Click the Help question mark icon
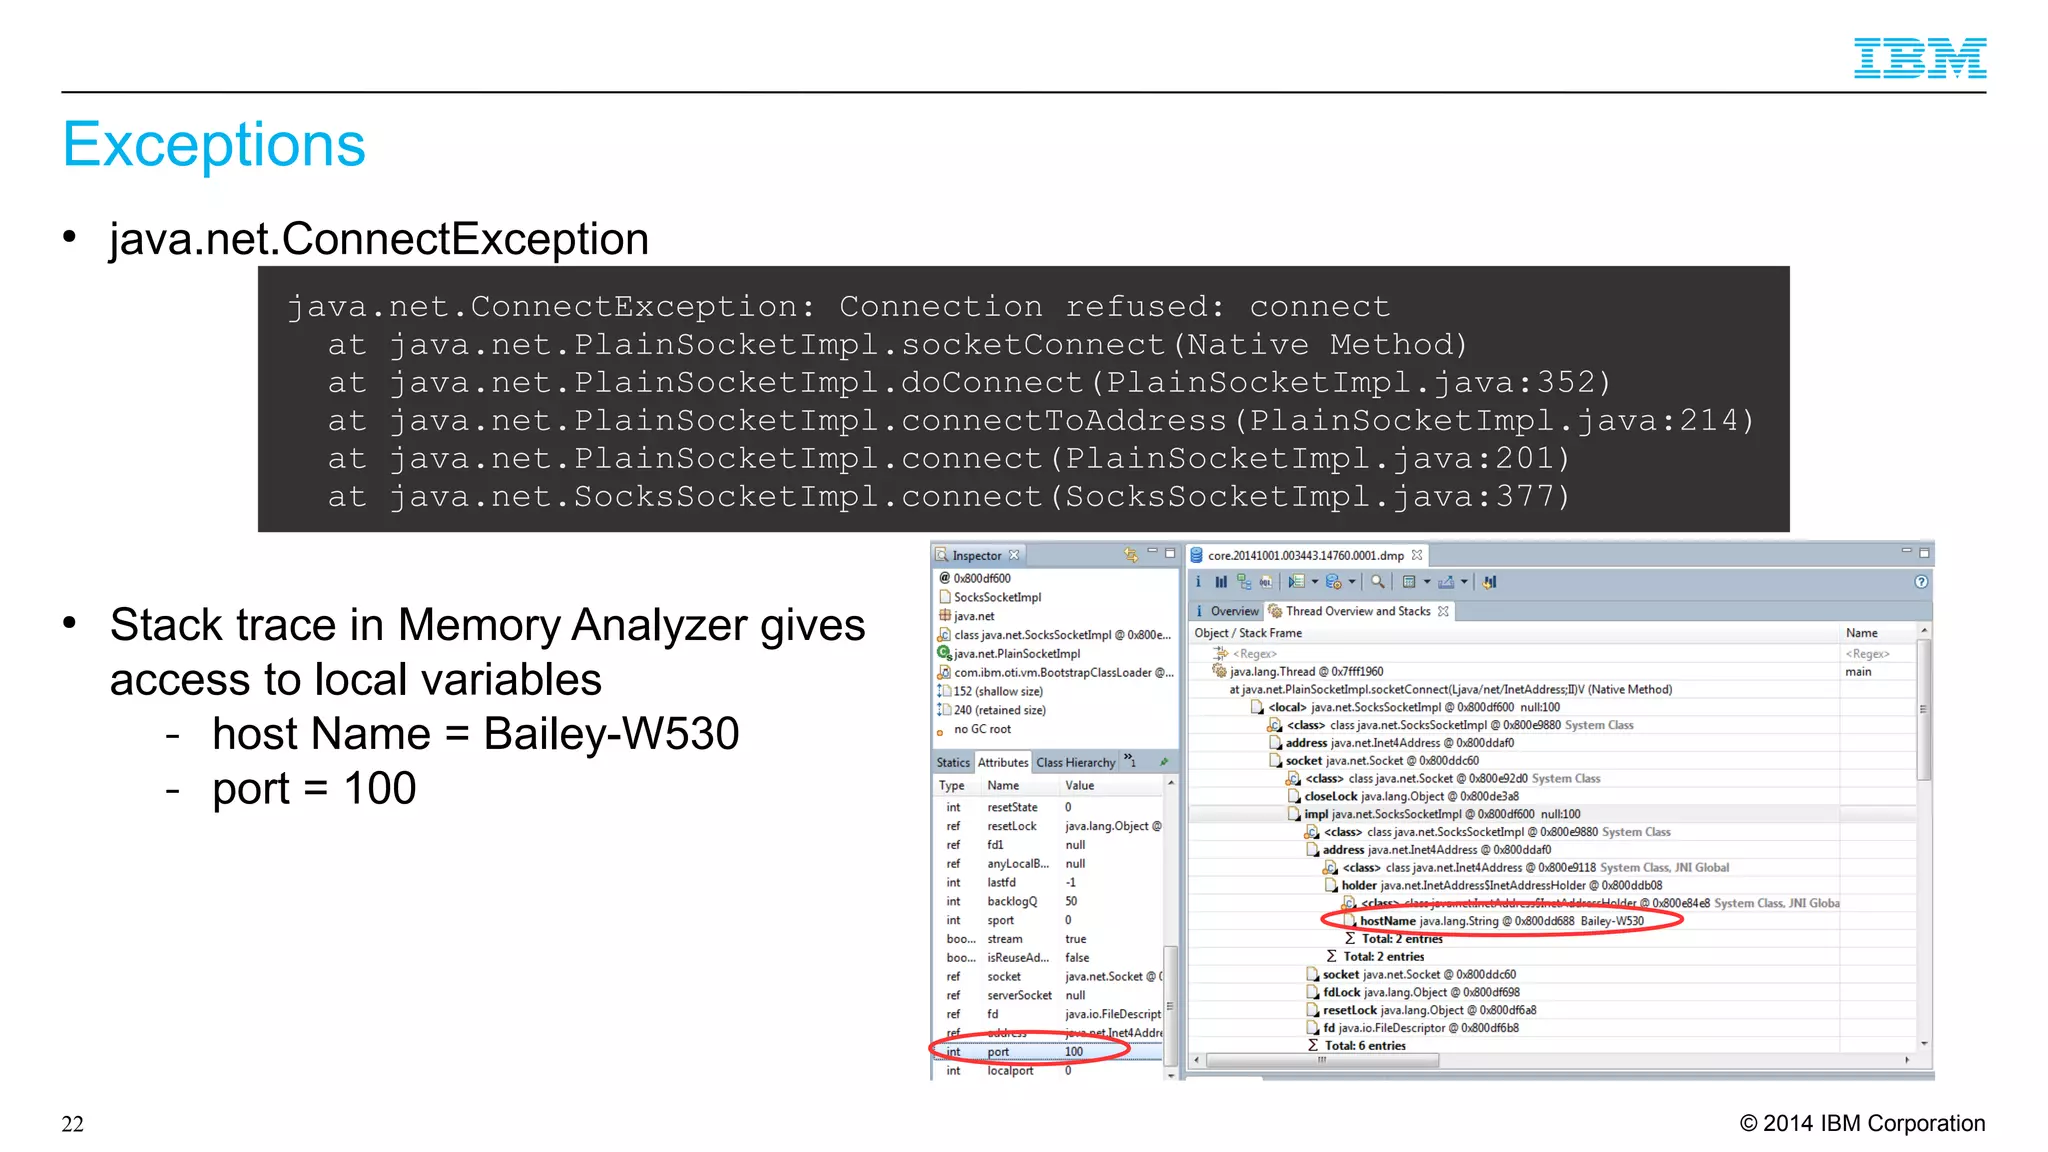This screenshot has width=2048, height=1152. coord(1921,582)
